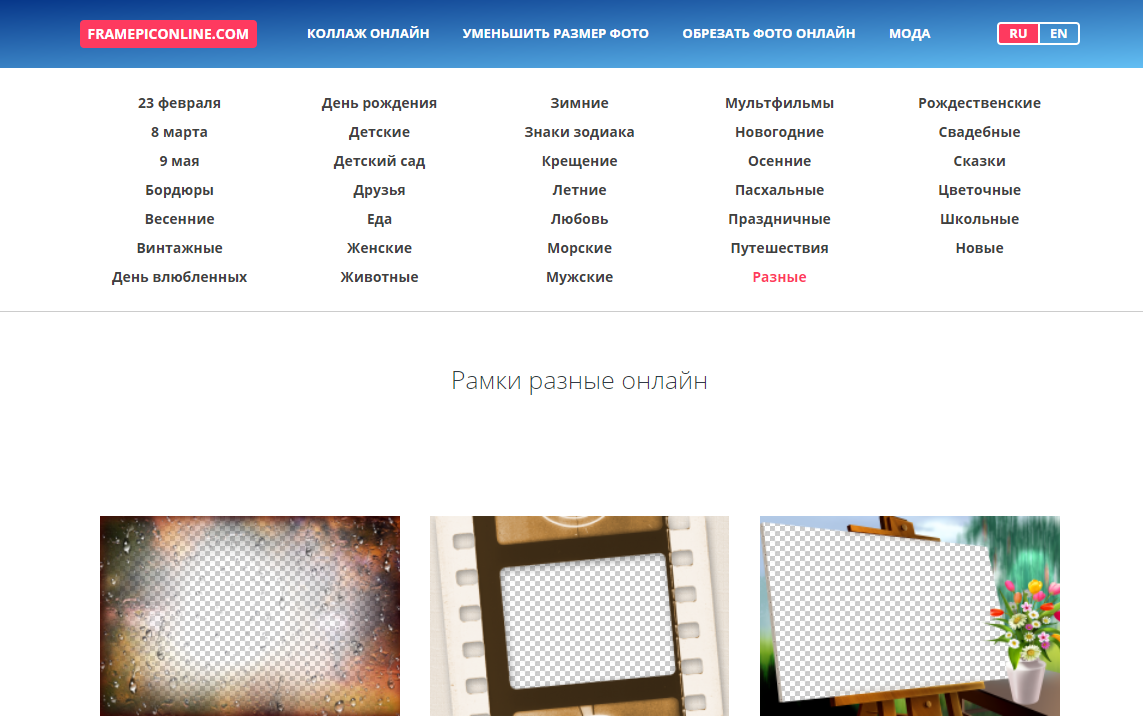Select Знаки зодиака category

[580, 132]
